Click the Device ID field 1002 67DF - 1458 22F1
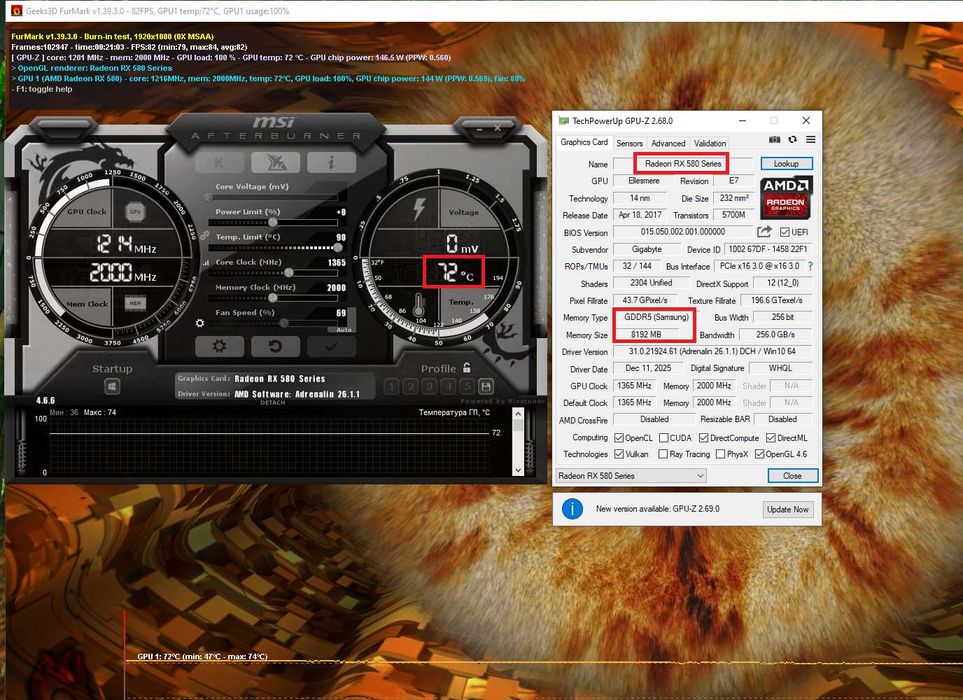This screenshot has height=700, width=963. 768,249
